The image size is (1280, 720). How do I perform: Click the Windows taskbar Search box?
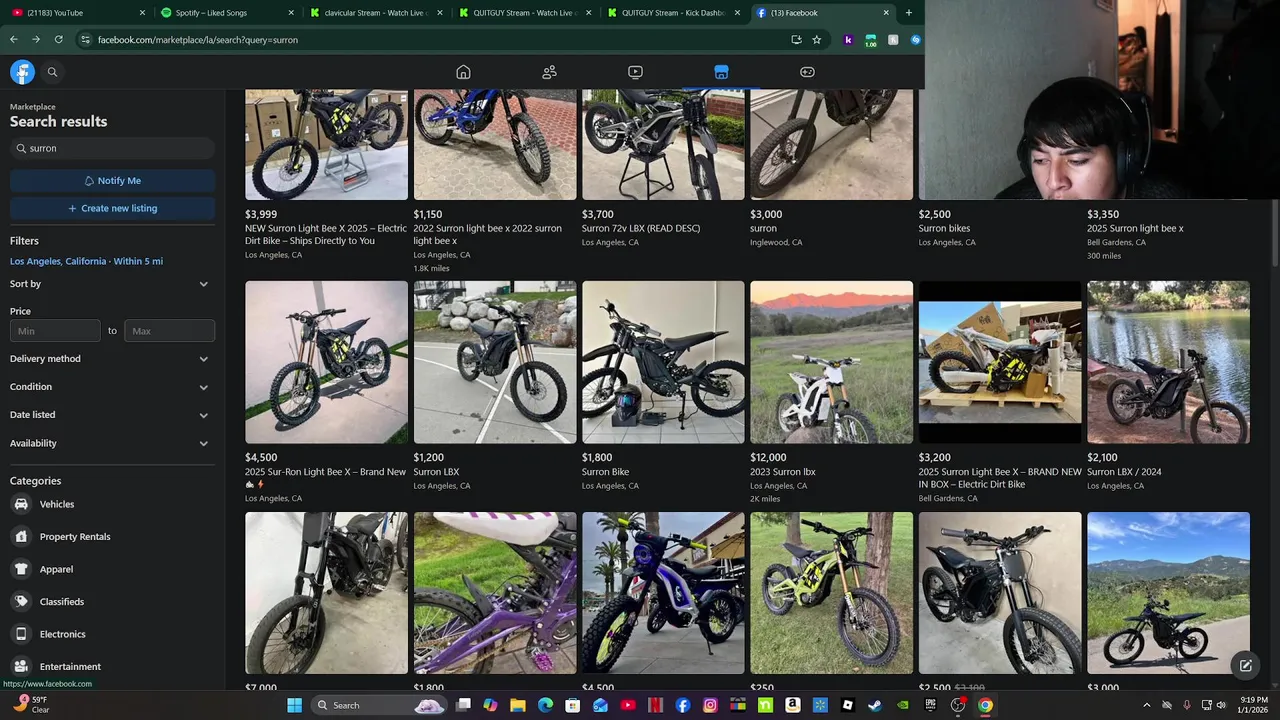[378, 705]
